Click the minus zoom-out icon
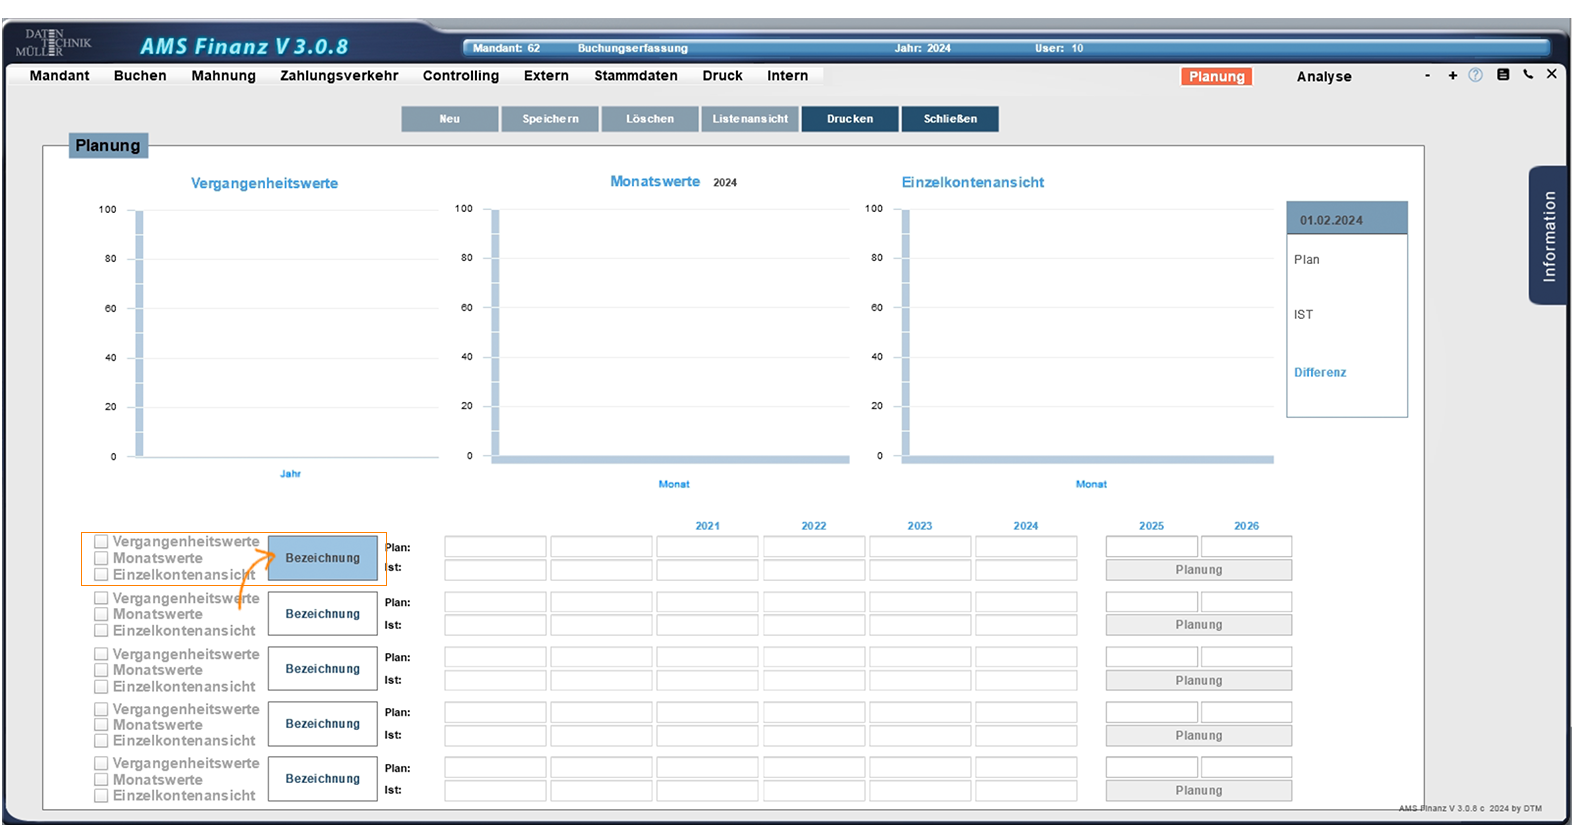Viewport: 1572px width, 825px height. point(1427,75)
